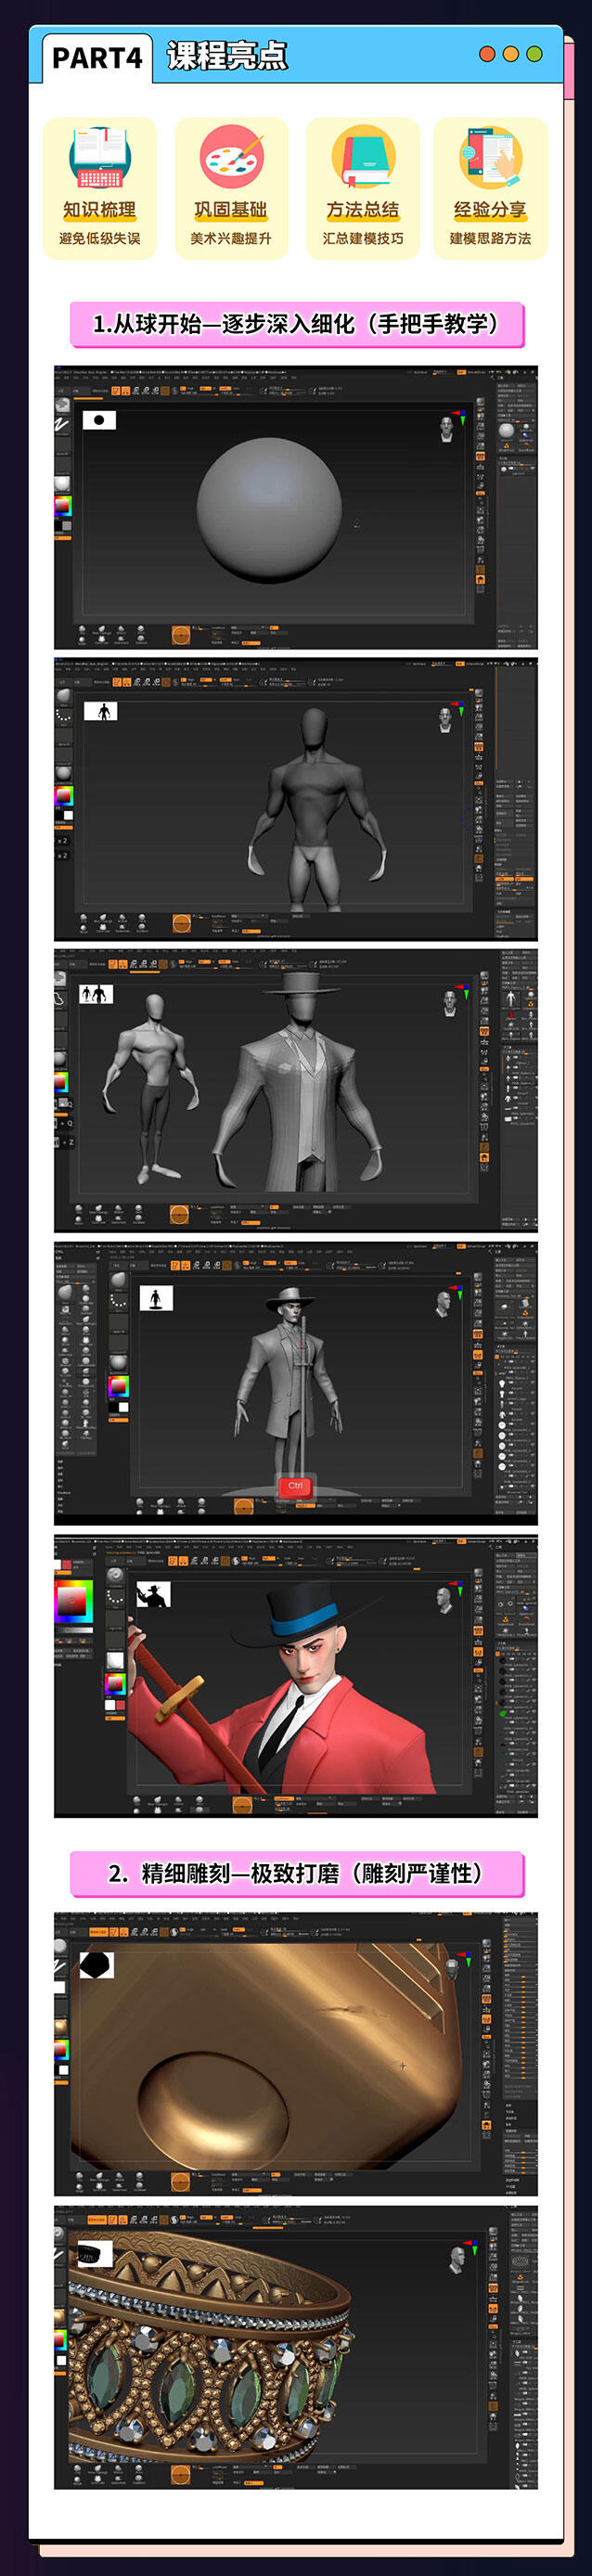The width and height of the screenshot is (592, 2576).
Task: Open the material sphere on sphere screenshot's left shelf
Action: point(62,483)
